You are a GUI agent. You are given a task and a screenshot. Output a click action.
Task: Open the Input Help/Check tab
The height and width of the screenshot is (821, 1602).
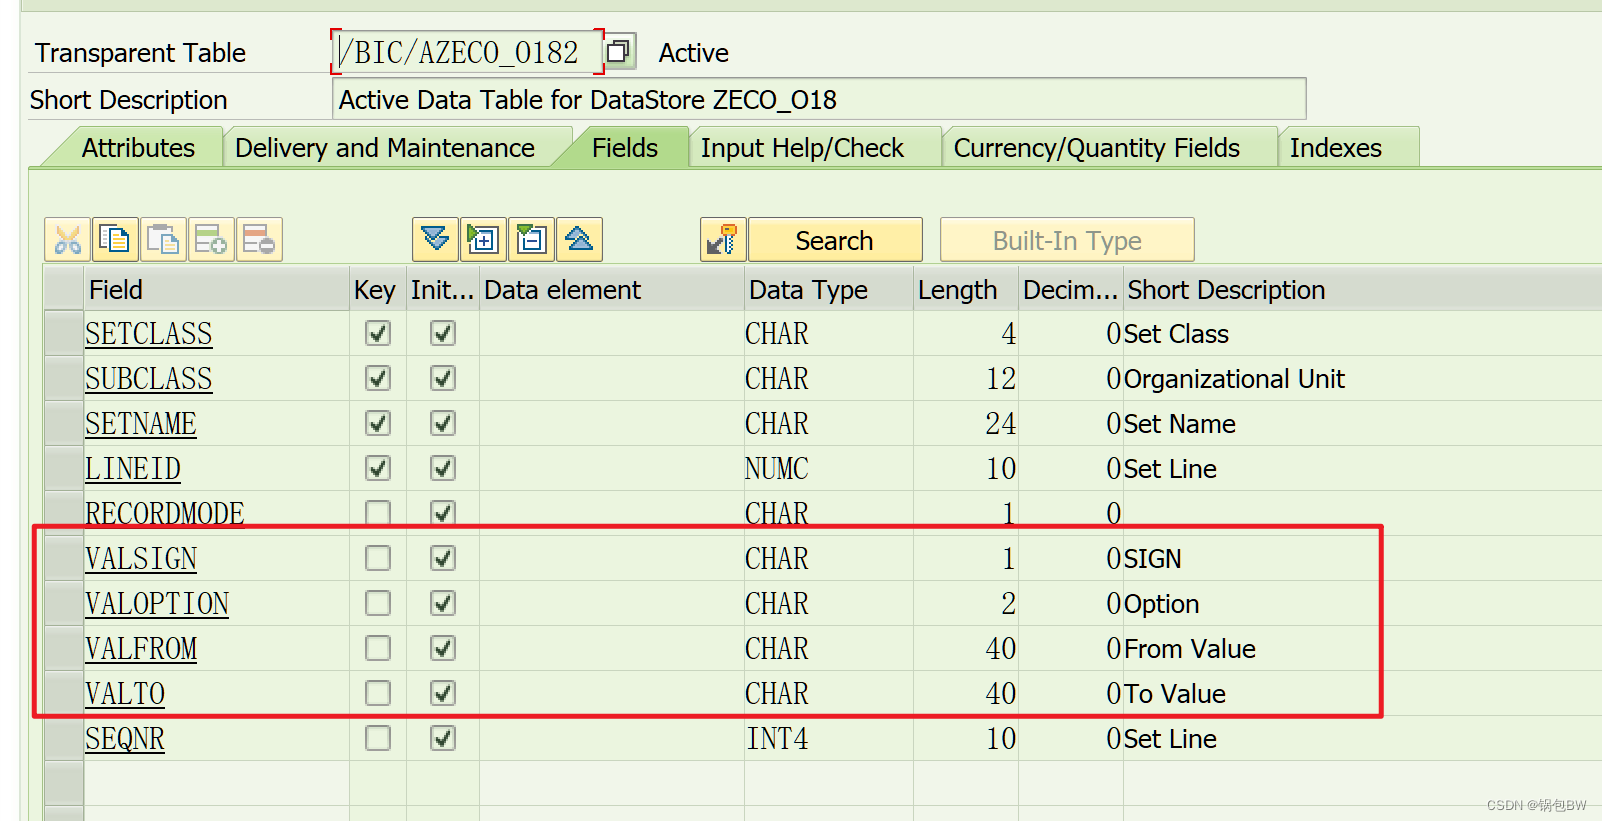click(802, 148)
